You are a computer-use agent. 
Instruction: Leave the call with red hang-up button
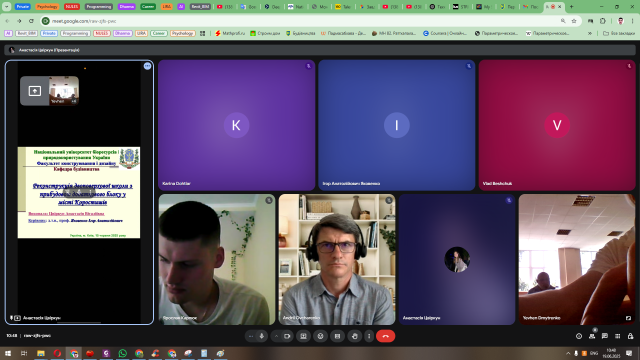(385, 336)
